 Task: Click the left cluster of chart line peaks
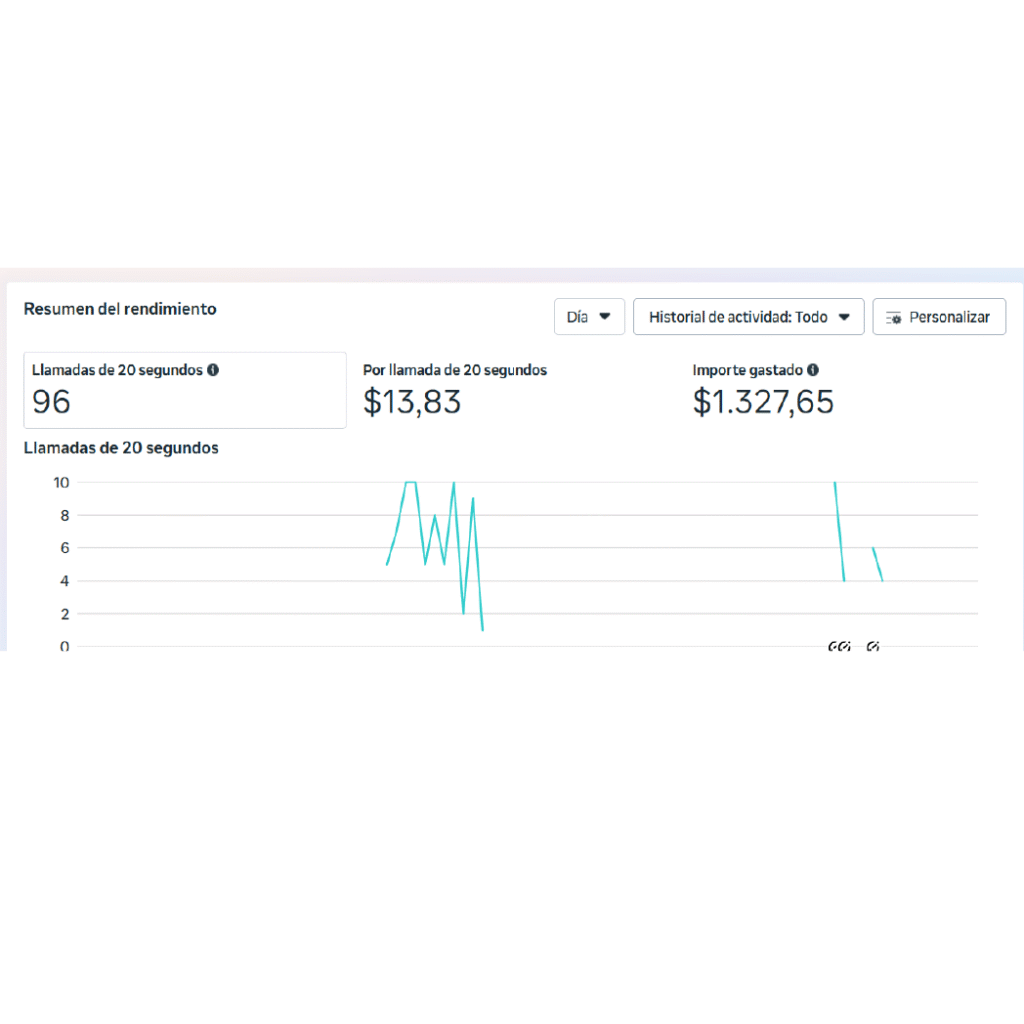434,530
